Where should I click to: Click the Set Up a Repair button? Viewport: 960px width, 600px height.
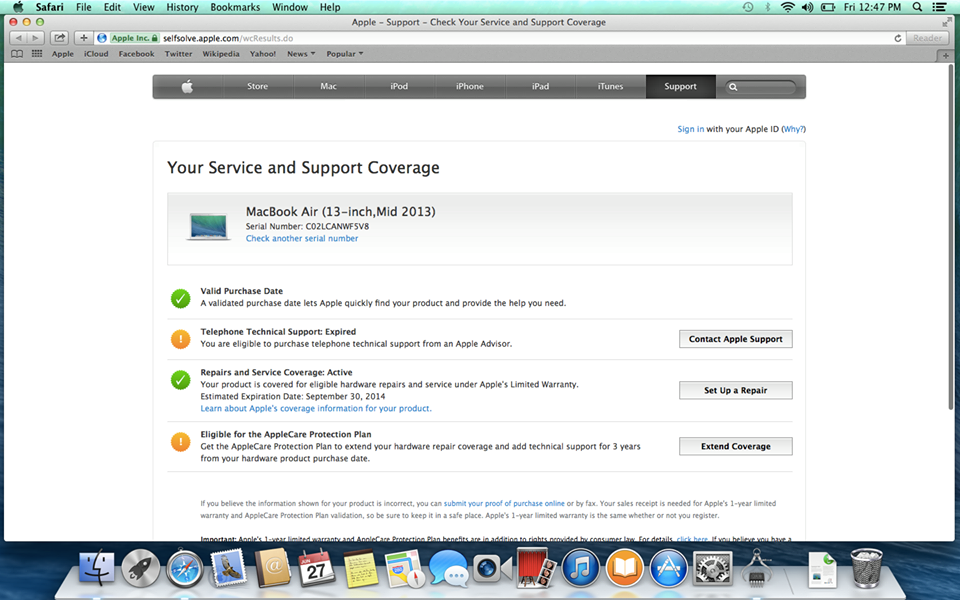coord(735,391)
